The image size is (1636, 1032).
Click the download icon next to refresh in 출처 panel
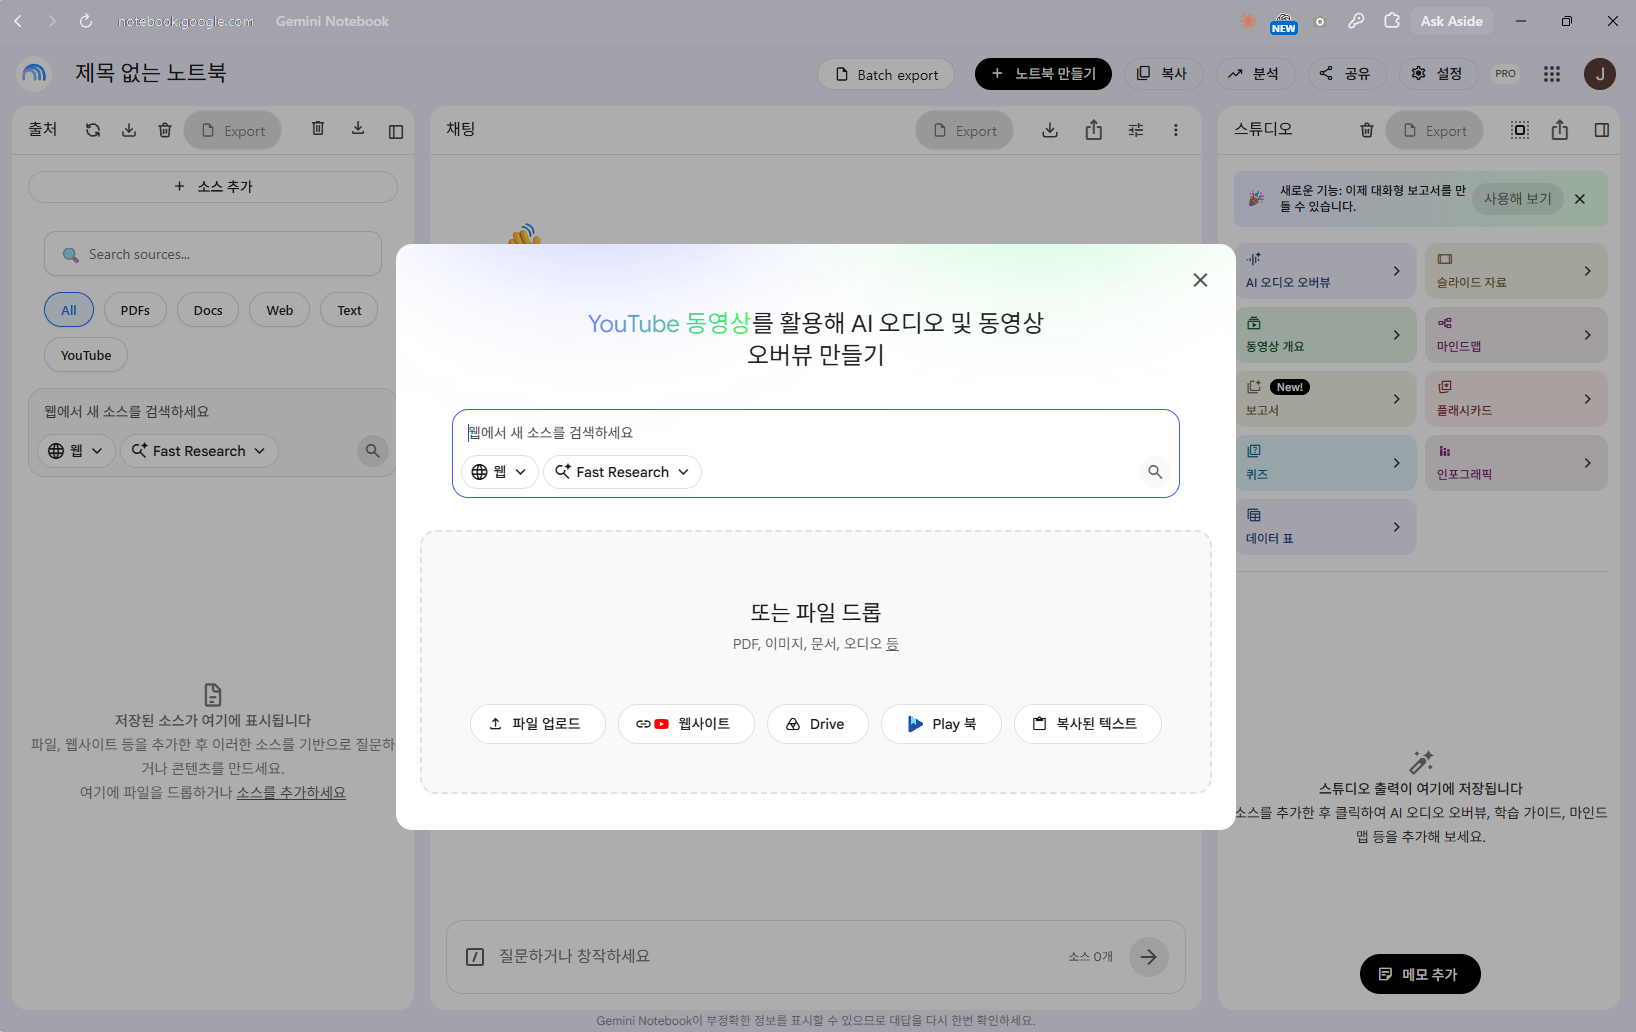(x=129, y=130)
